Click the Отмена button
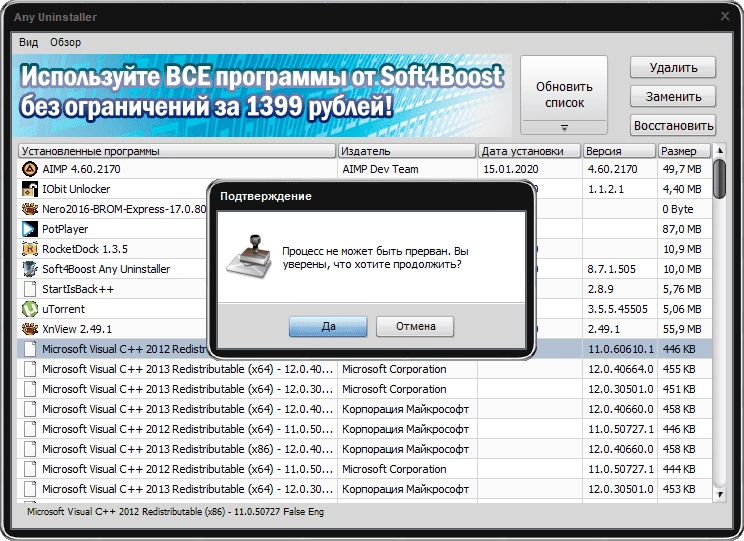This screenshot has height=541, width=744. (x=415, y=326)
